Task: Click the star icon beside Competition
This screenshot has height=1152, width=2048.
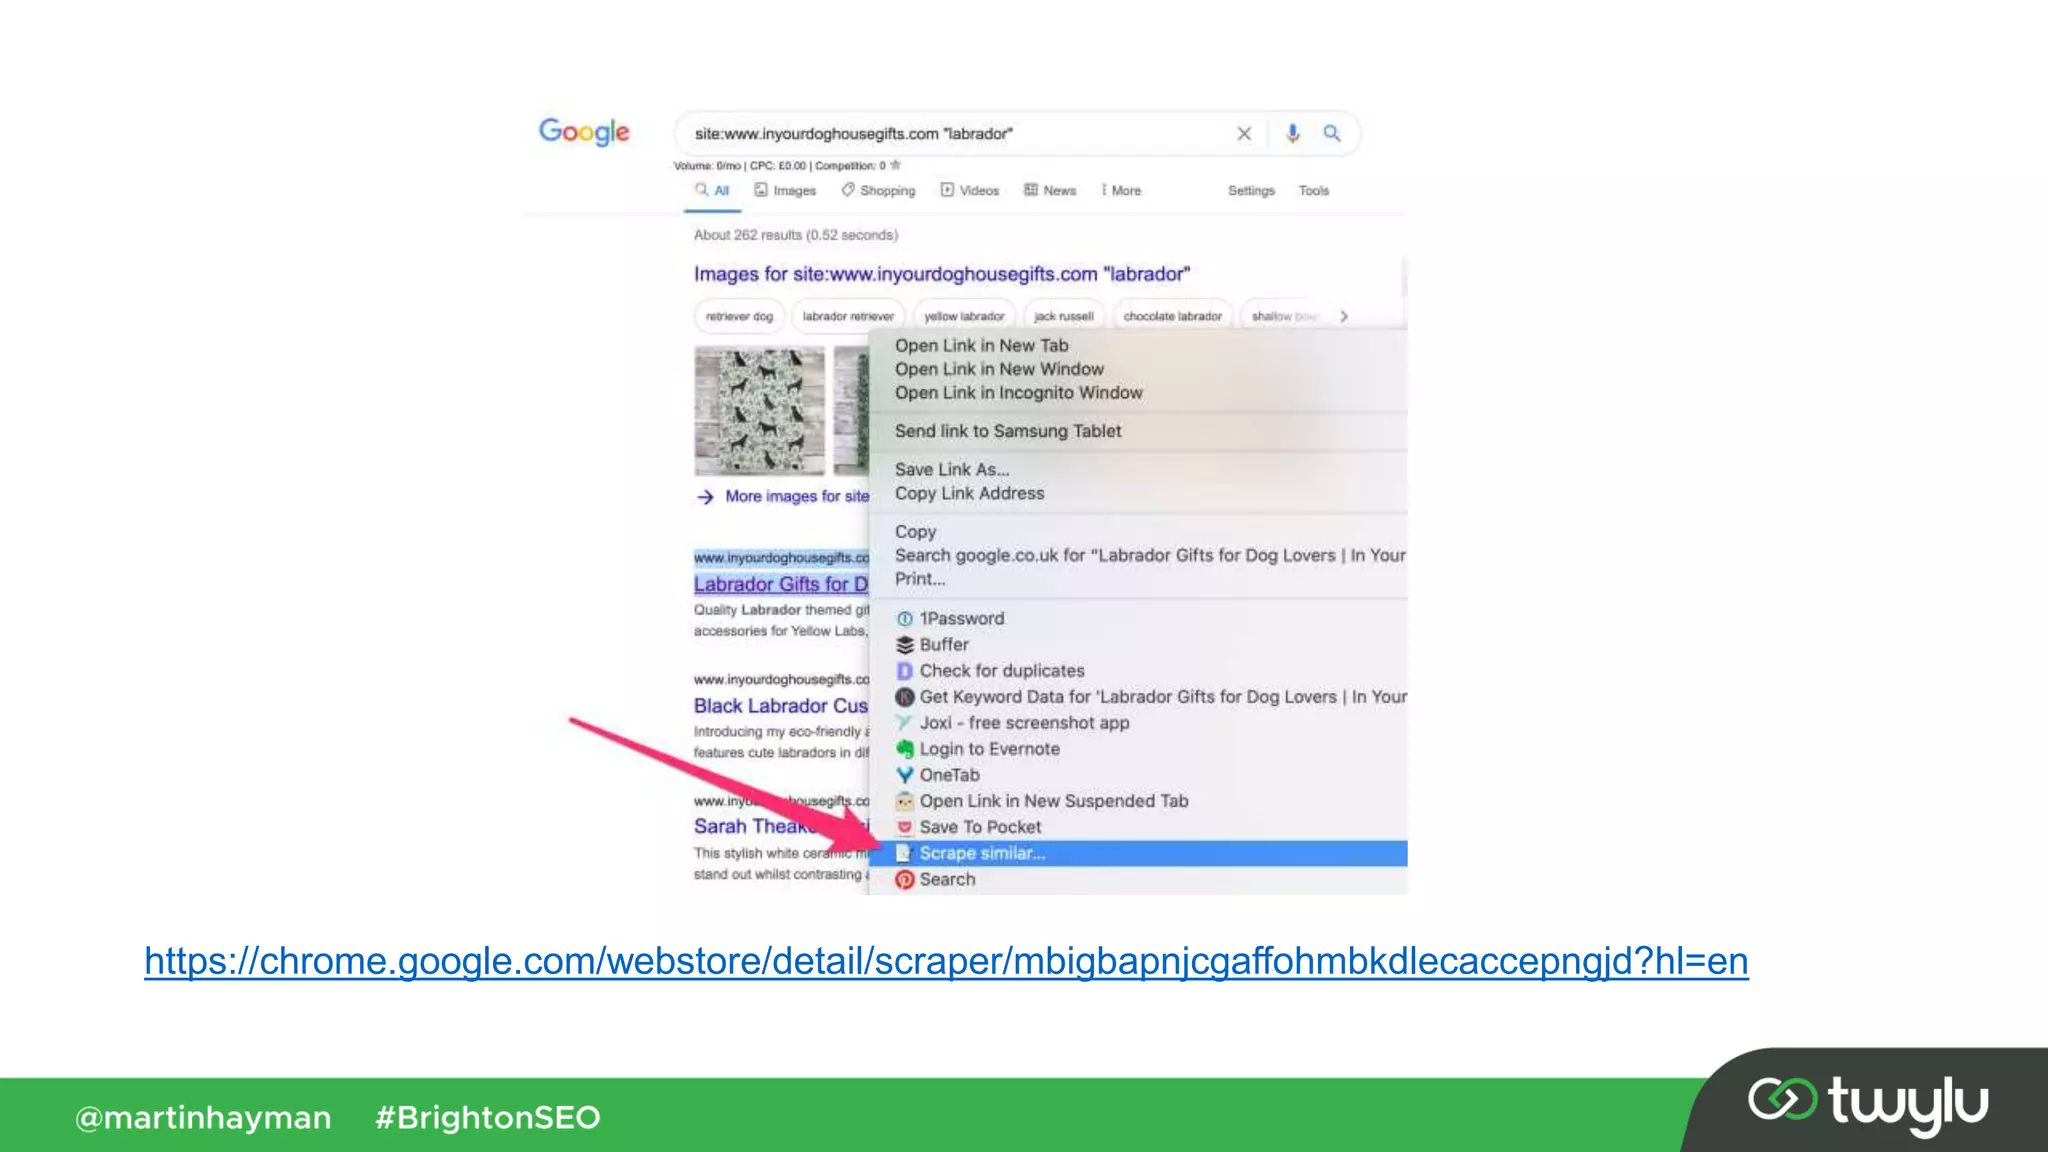Action: (896, 165)
